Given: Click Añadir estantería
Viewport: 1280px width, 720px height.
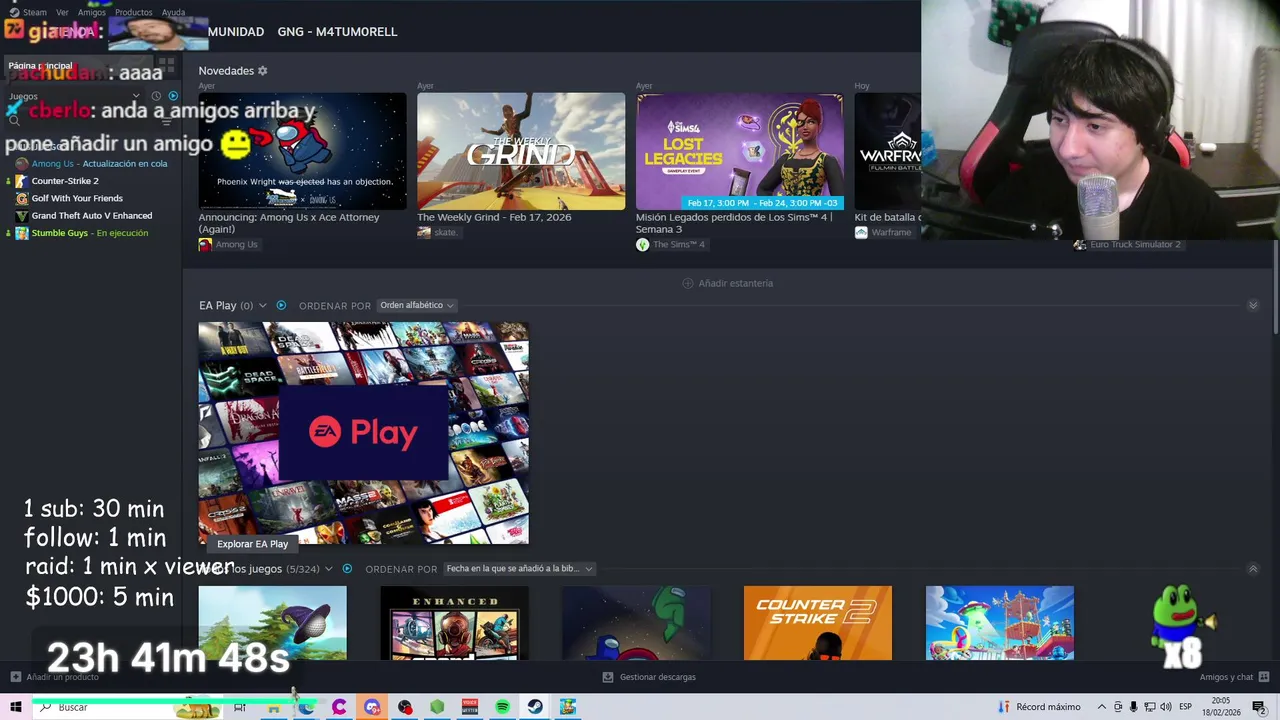Looking at the screenshot, I should tap(727, 283).
